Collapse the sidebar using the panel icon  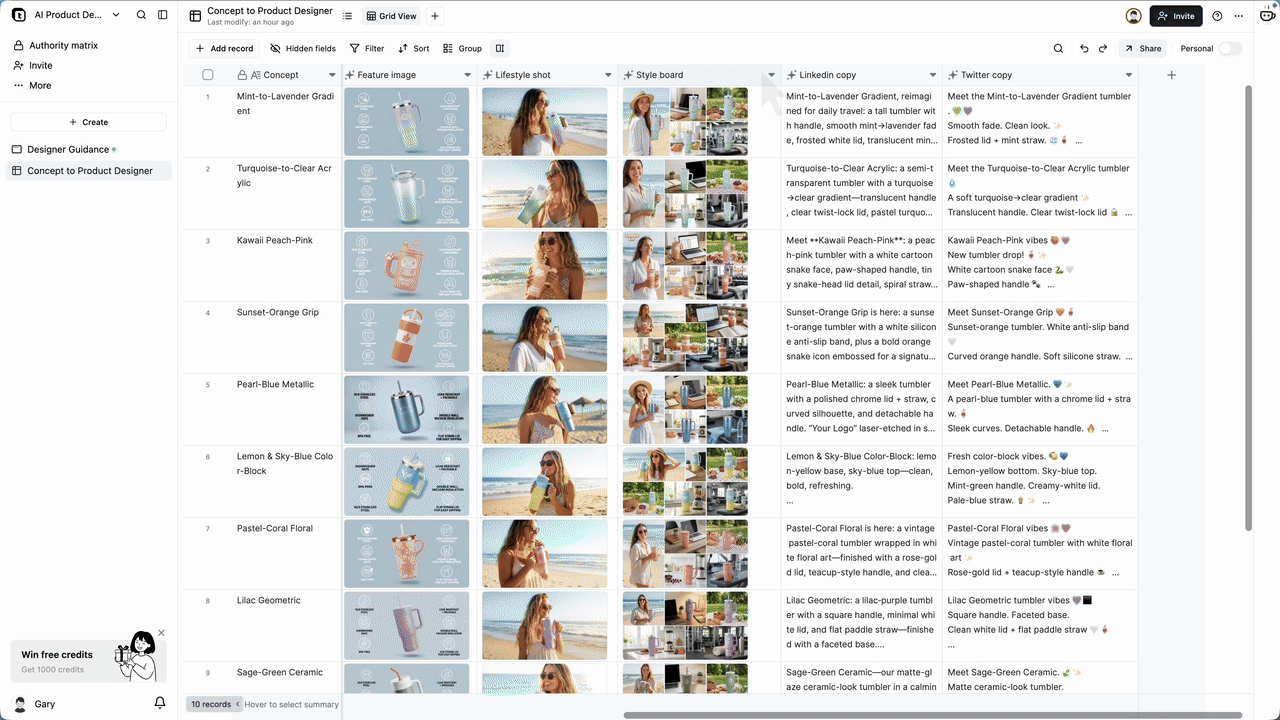163,15
